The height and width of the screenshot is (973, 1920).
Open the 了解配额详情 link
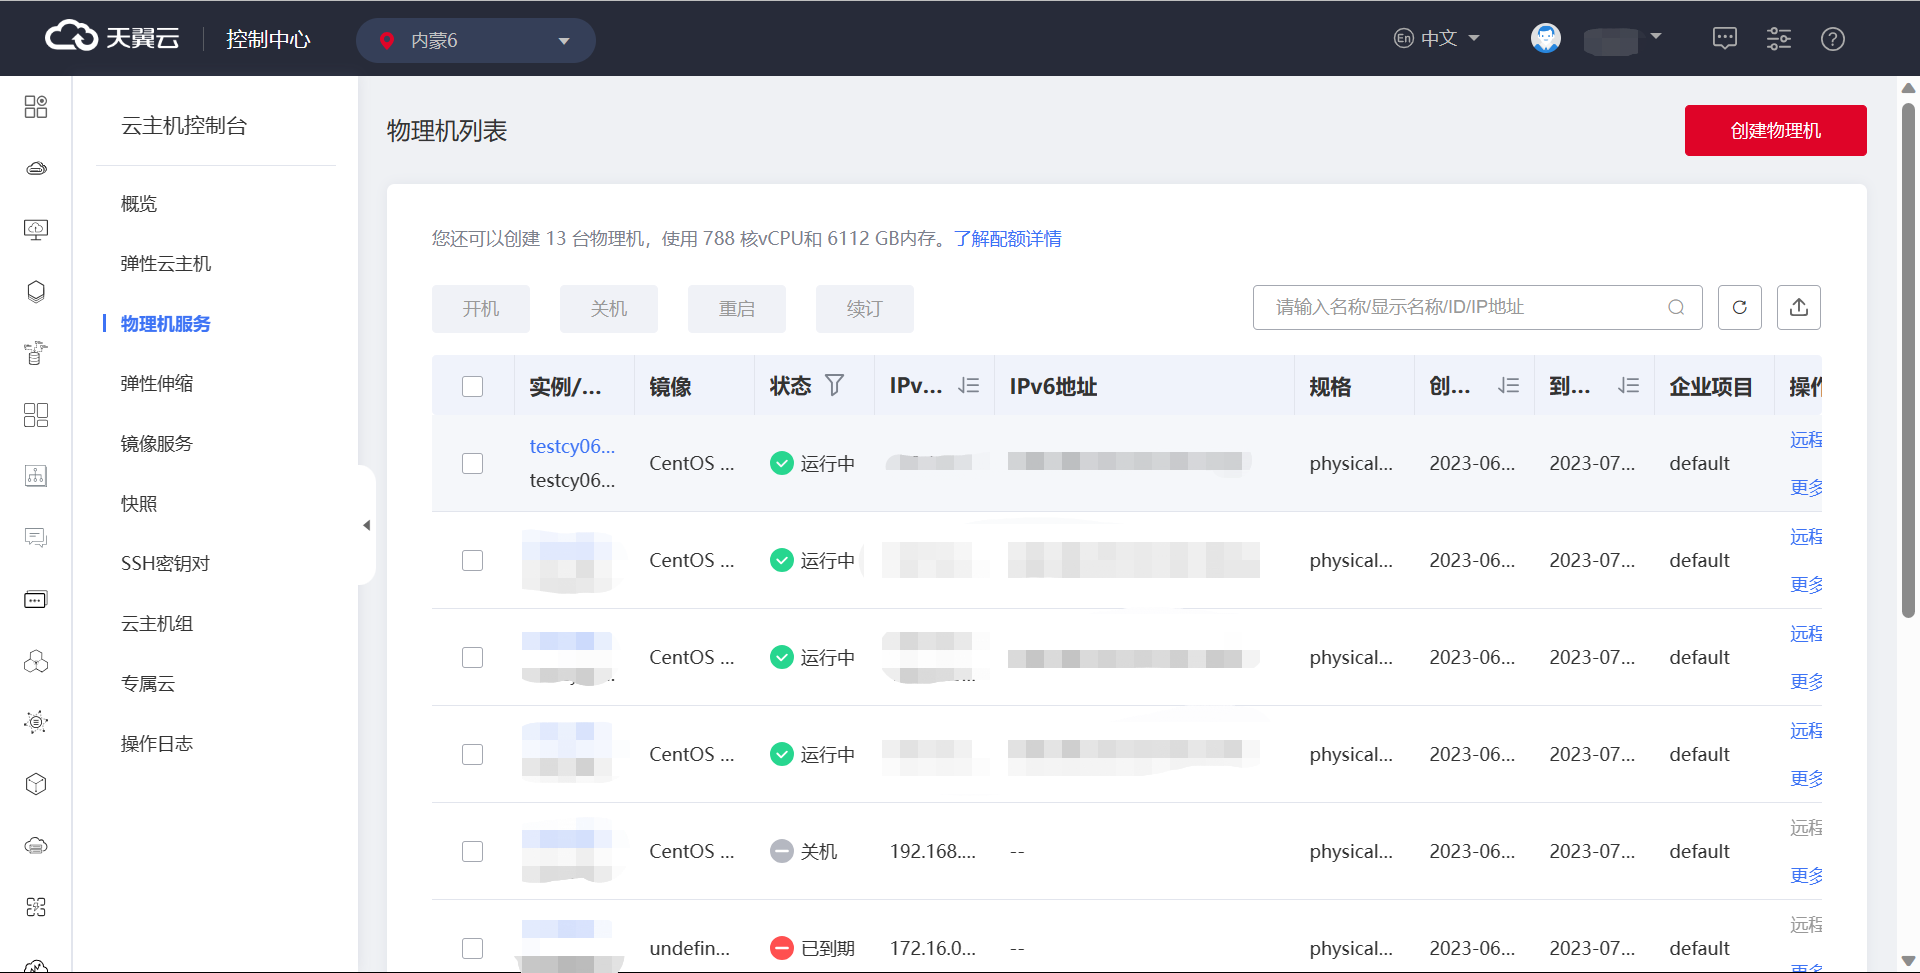[x=1007, y=239]
